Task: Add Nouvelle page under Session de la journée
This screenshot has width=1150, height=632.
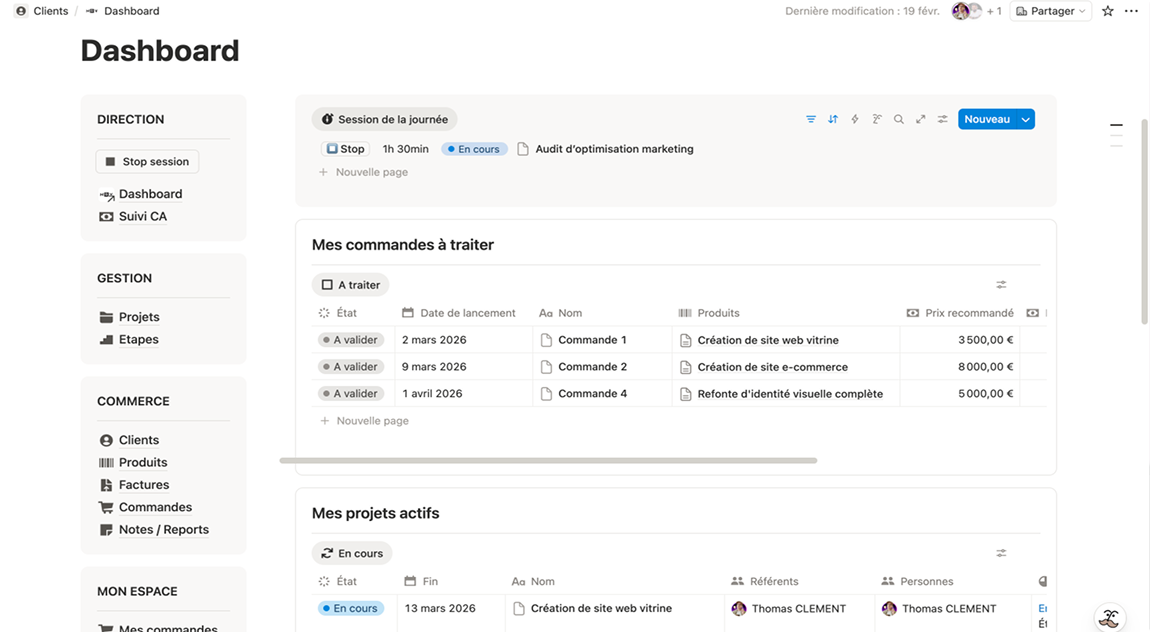Action: click(x=363, y=172)
